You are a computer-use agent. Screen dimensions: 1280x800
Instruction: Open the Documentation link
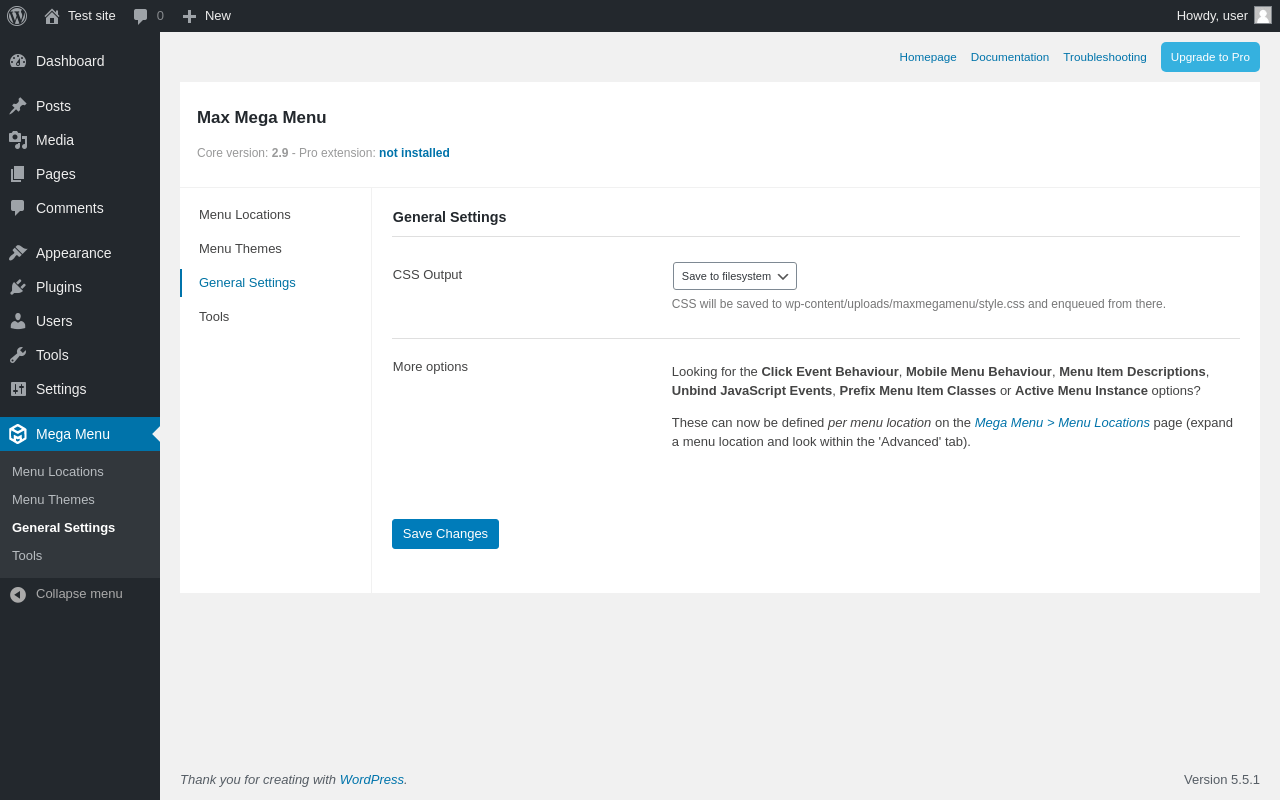point(1009,57)
